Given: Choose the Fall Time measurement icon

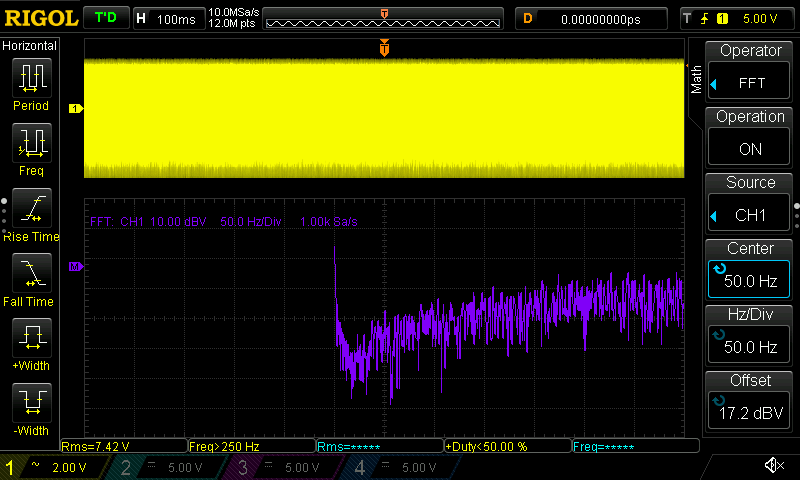Looking at the screenshot, I should pos(30,273).
